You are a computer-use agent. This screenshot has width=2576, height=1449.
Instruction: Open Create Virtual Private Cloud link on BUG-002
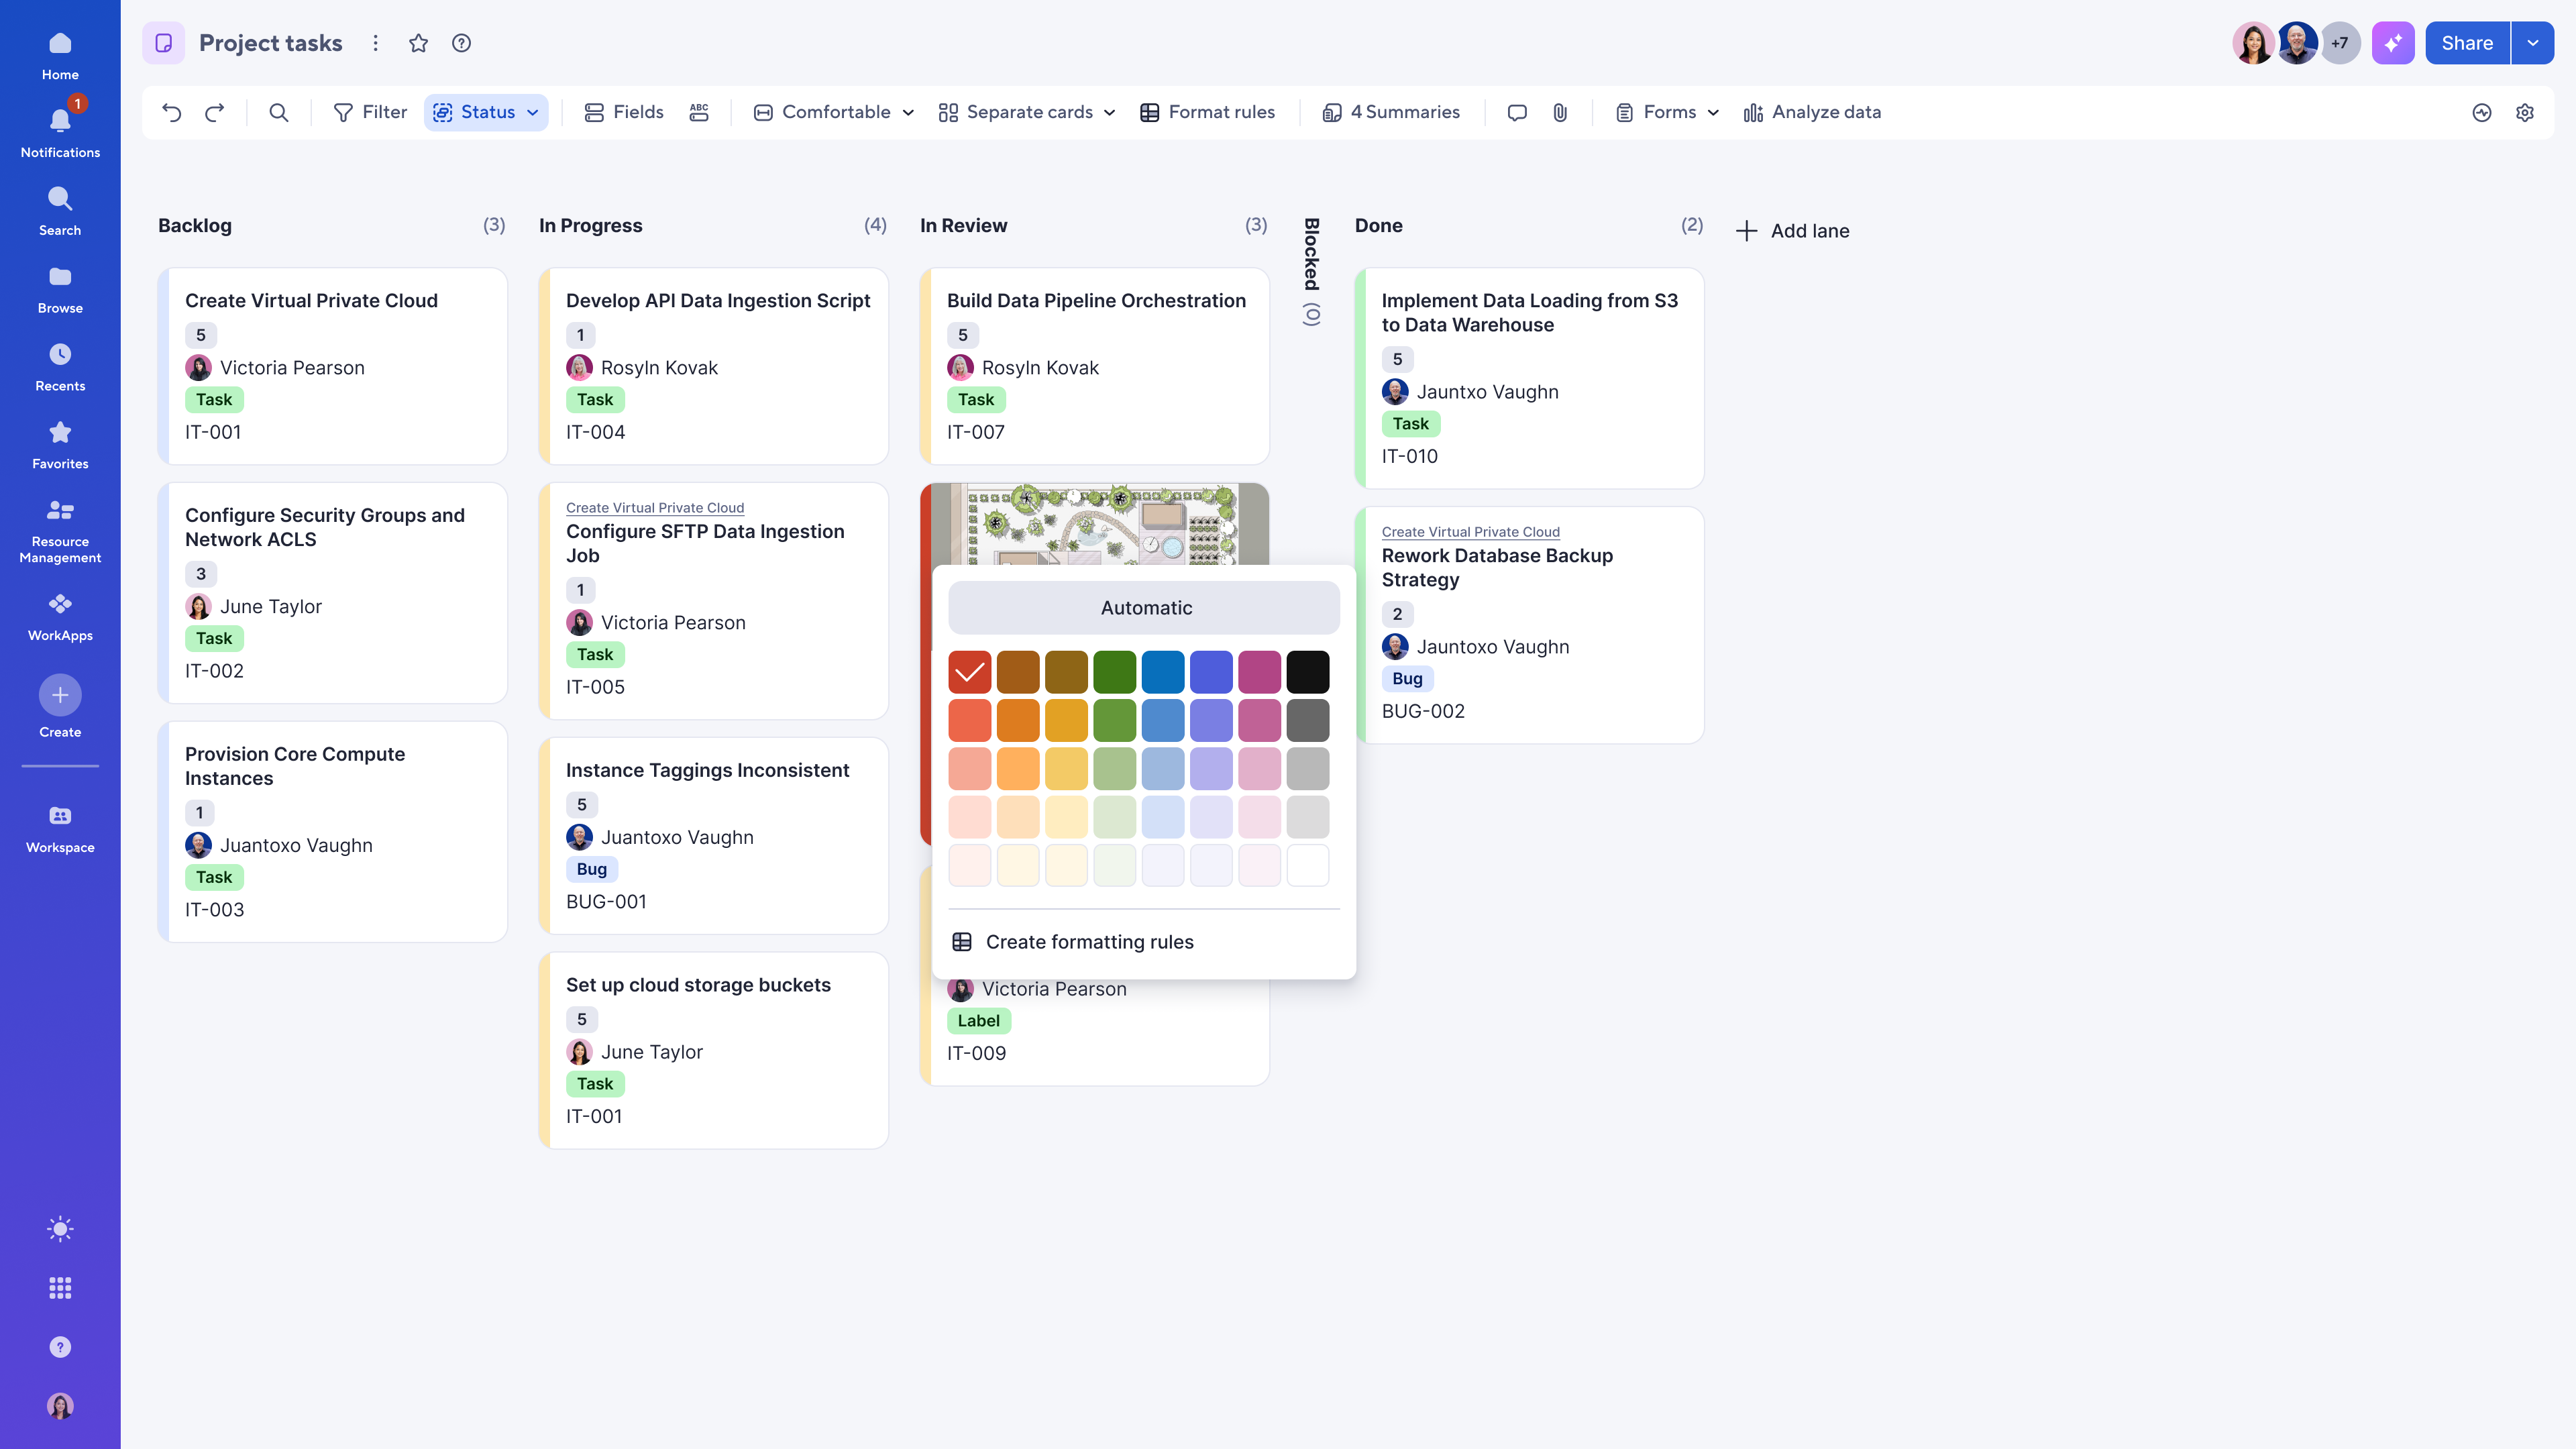(x=1470, y=532)
